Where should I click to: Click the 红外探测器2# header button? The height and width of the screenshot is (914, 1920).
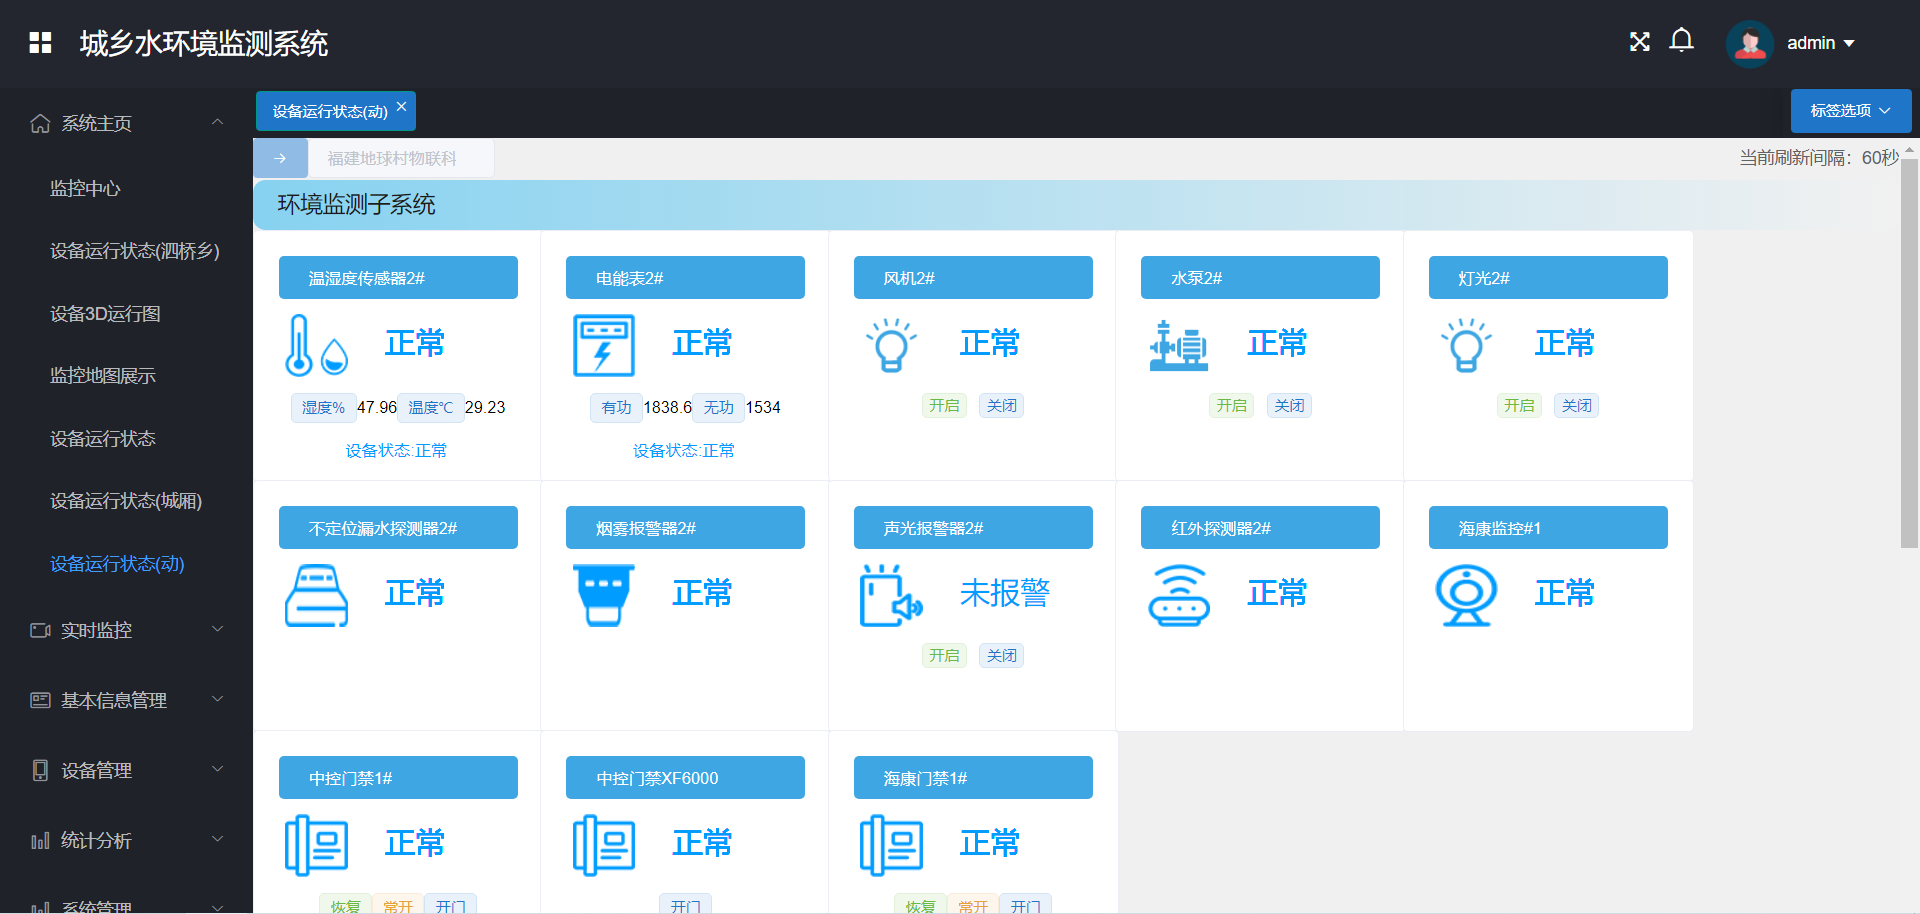1260,527
